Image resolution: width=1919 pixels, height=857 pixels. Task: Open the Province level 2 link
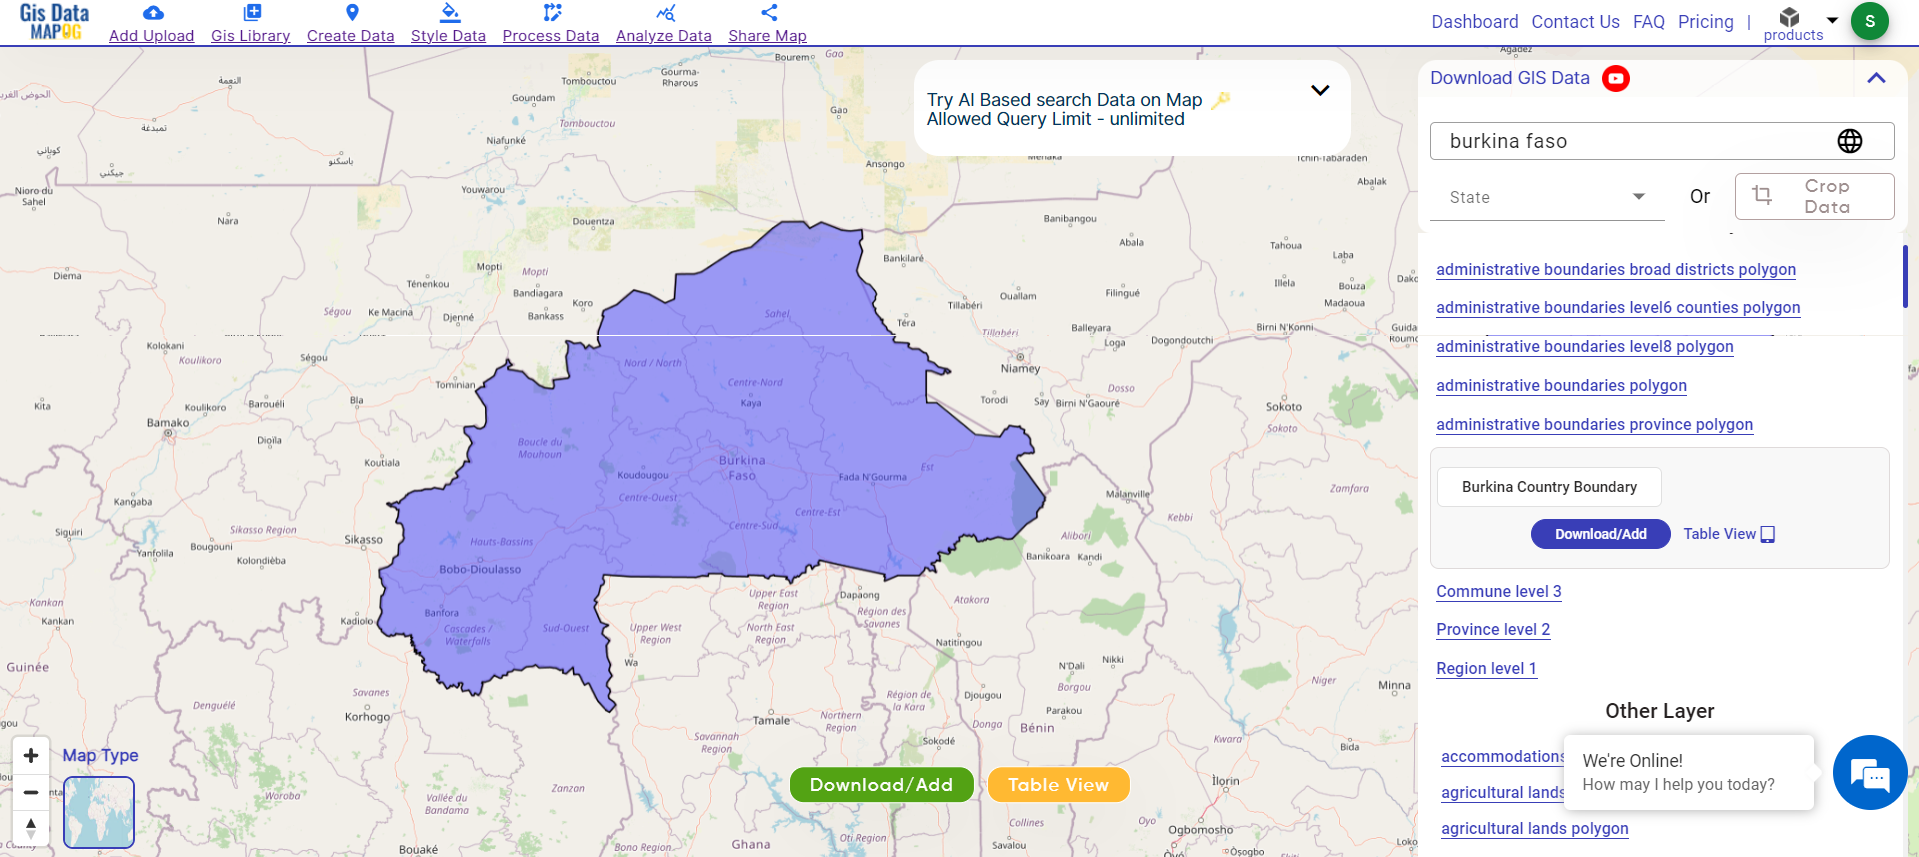click(1492, 629)
